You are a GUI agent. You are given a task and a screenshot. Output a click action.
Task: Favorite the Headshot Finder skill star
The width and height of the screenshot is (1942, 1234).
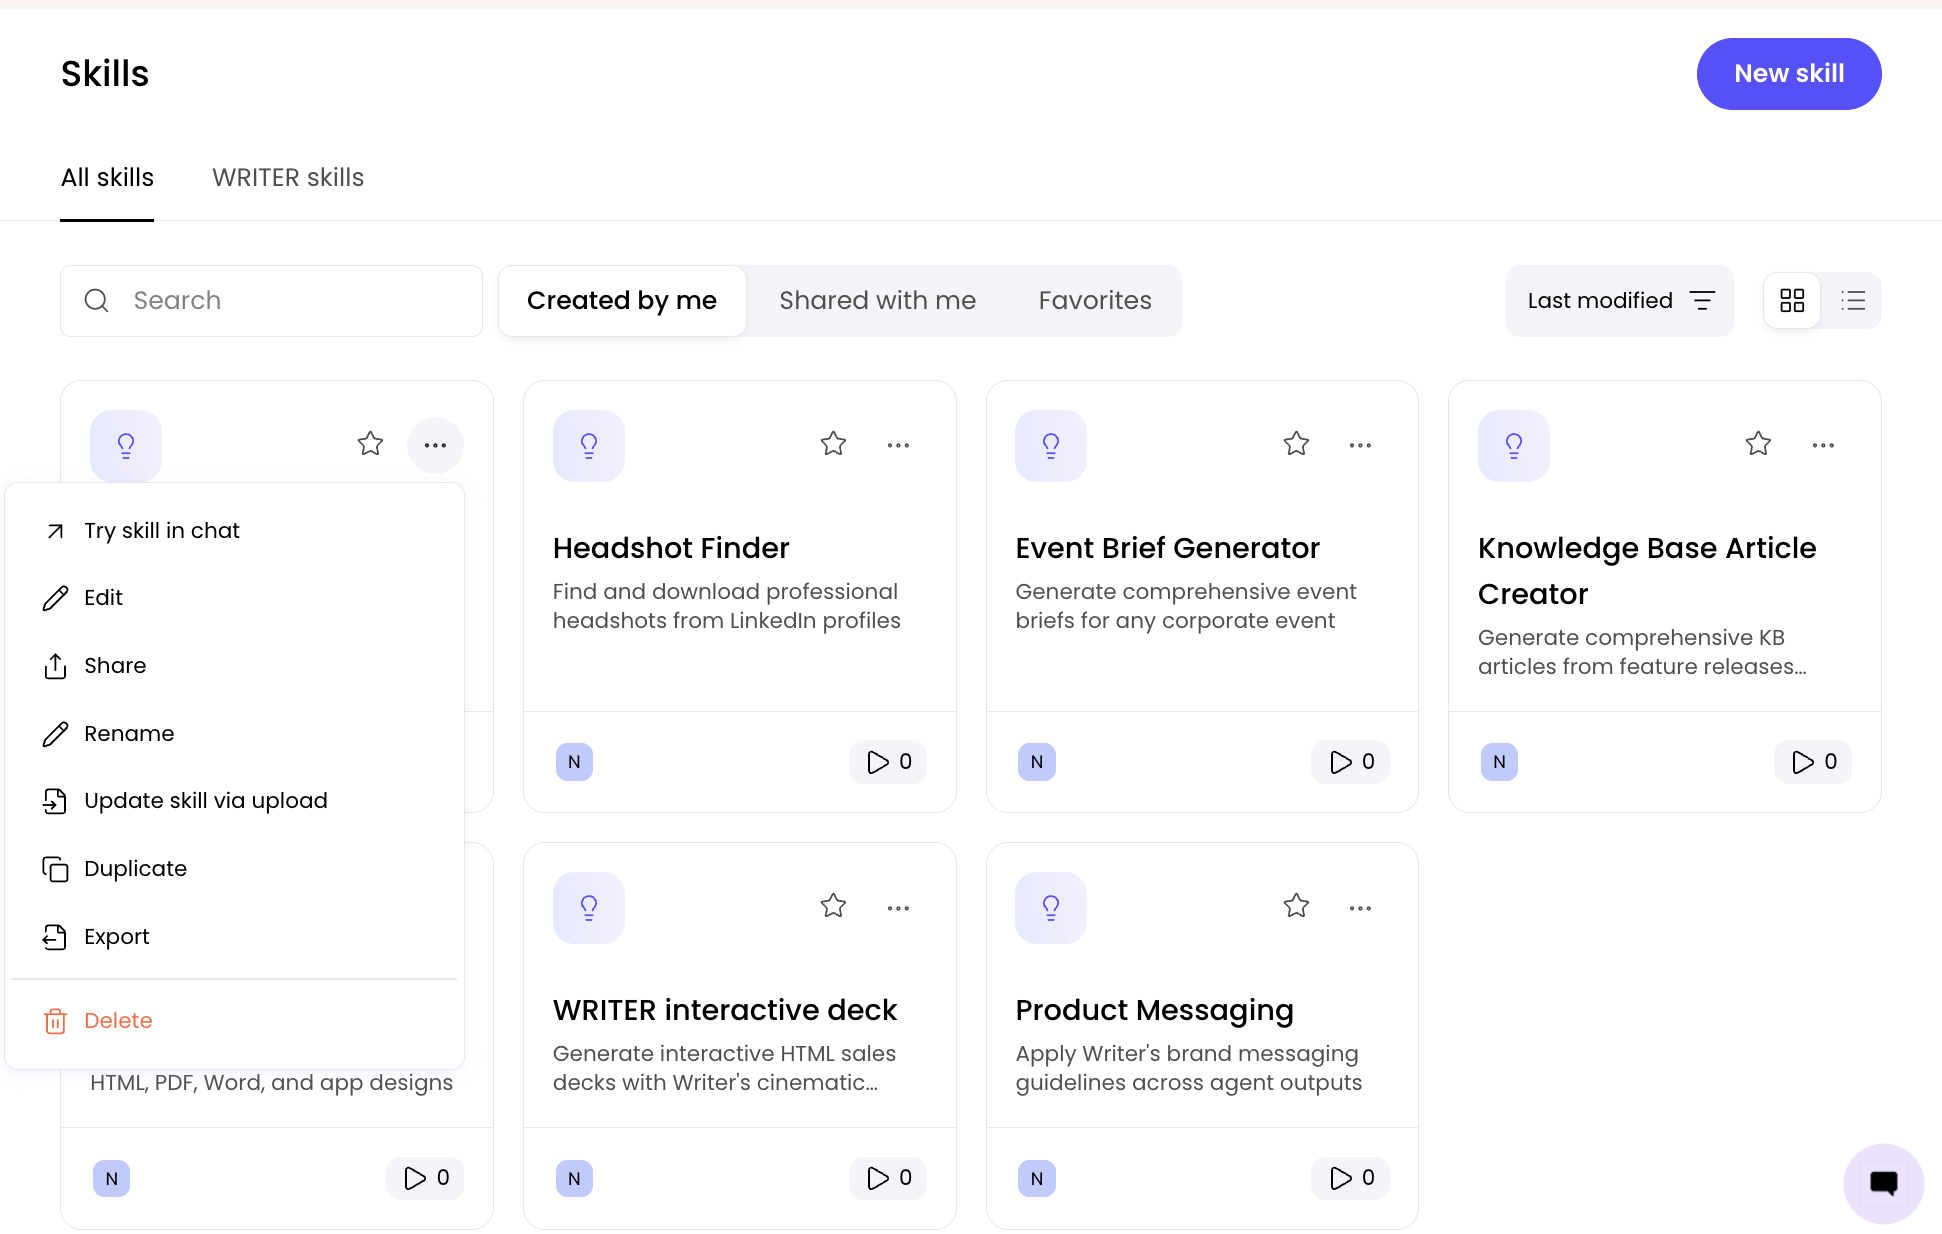(833, 444)
